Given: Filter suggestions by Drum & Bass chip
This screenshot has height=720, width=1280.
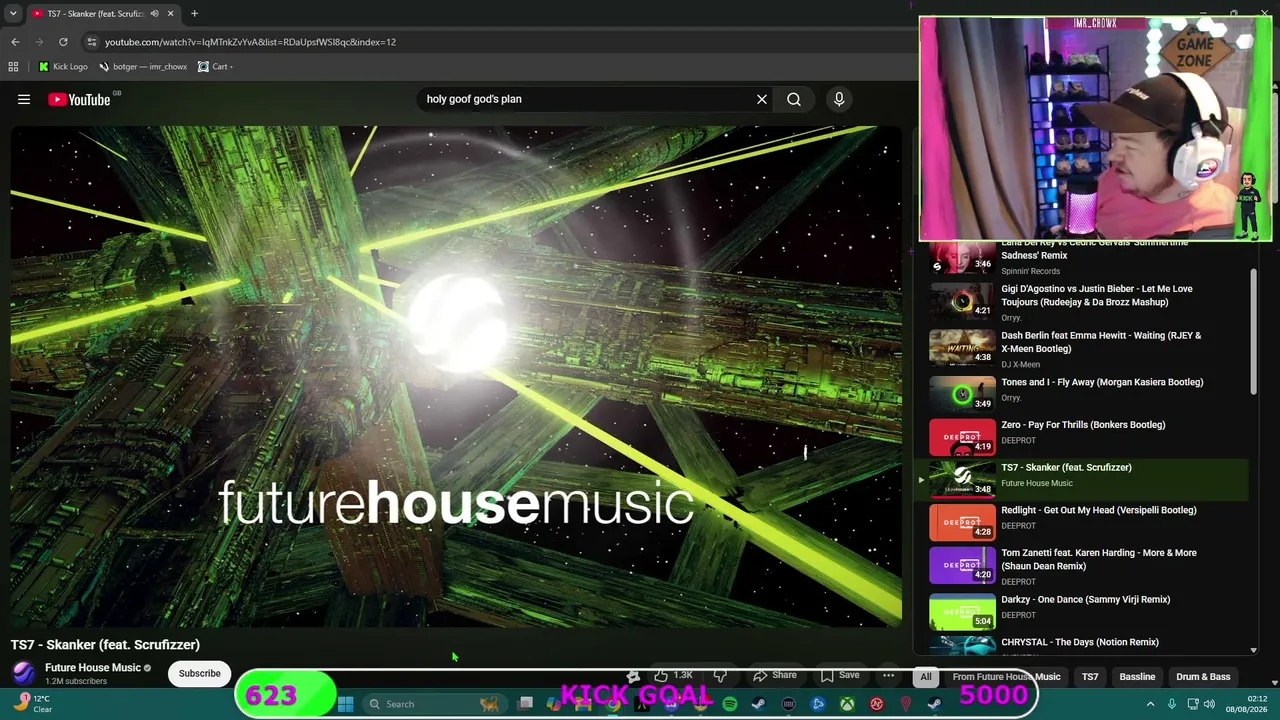Looking at the screenshot, I should pyautogui.click(x=1203, y=677).
